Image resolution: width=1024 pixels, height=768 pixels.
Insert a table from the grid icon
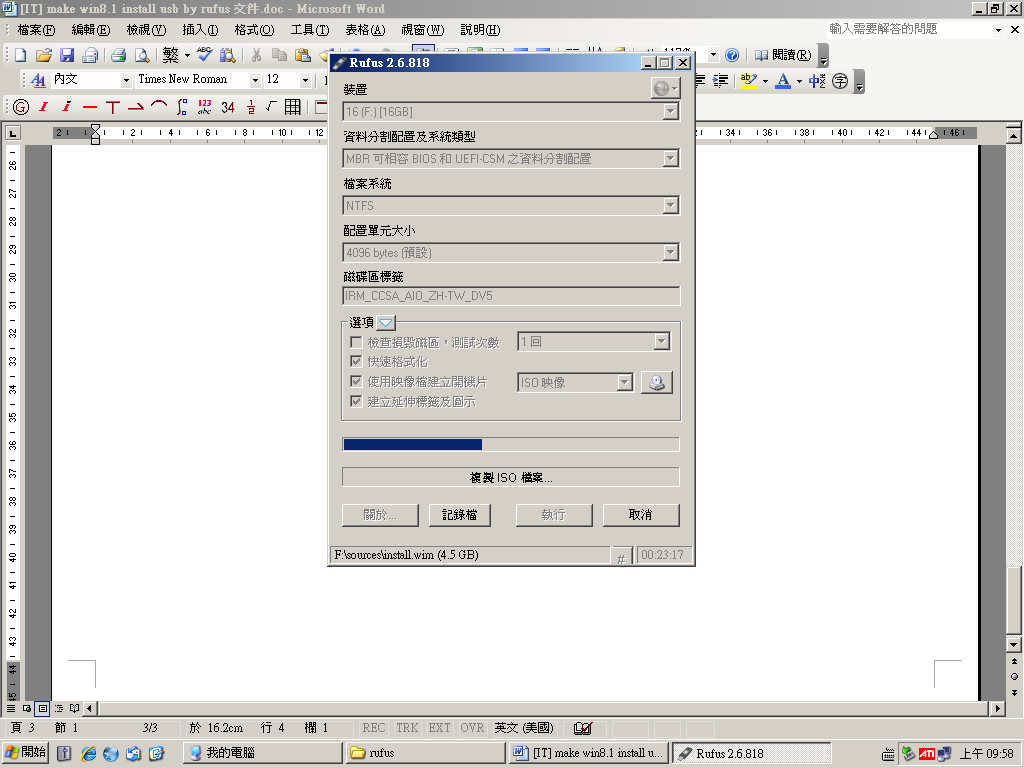point(293,107)
